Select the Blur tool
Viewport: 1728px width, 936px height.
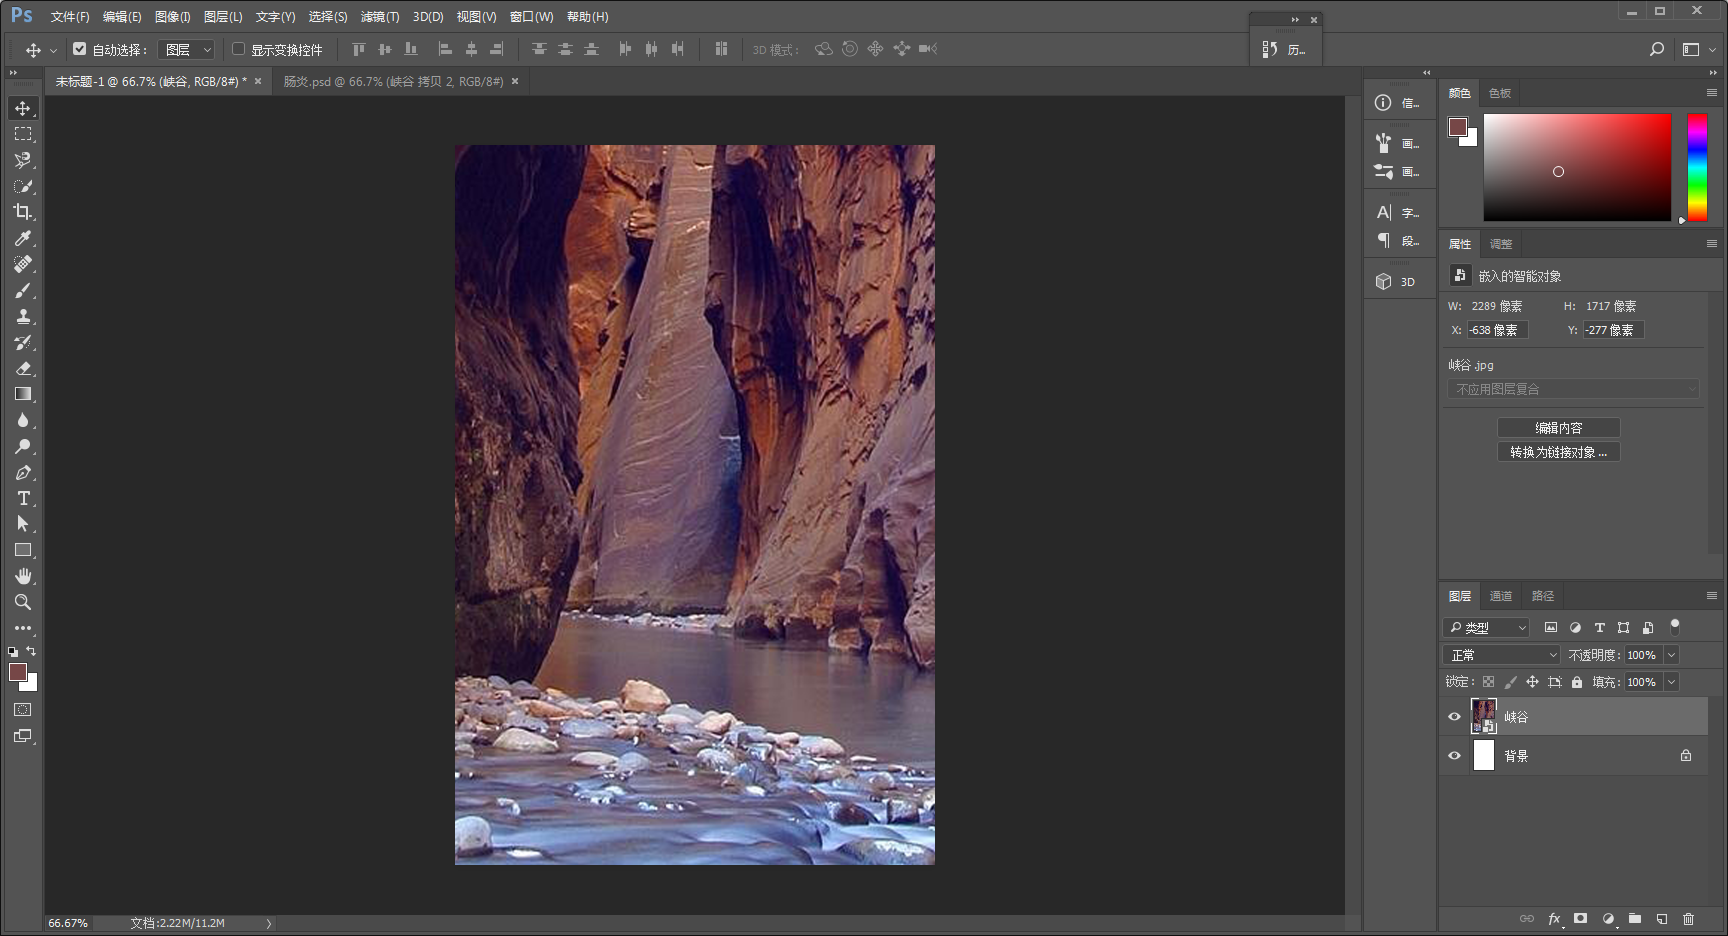tap(23, 420)
